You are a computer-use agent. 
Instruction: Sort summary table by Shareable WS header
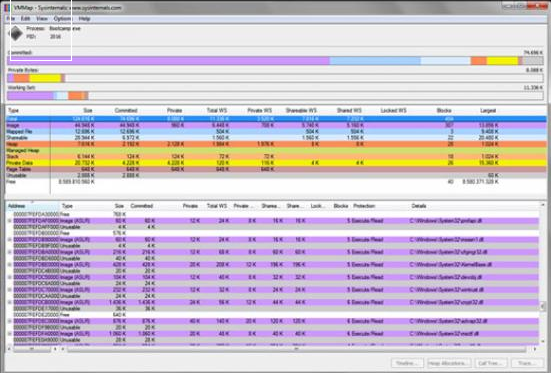(x=301, y=110)
